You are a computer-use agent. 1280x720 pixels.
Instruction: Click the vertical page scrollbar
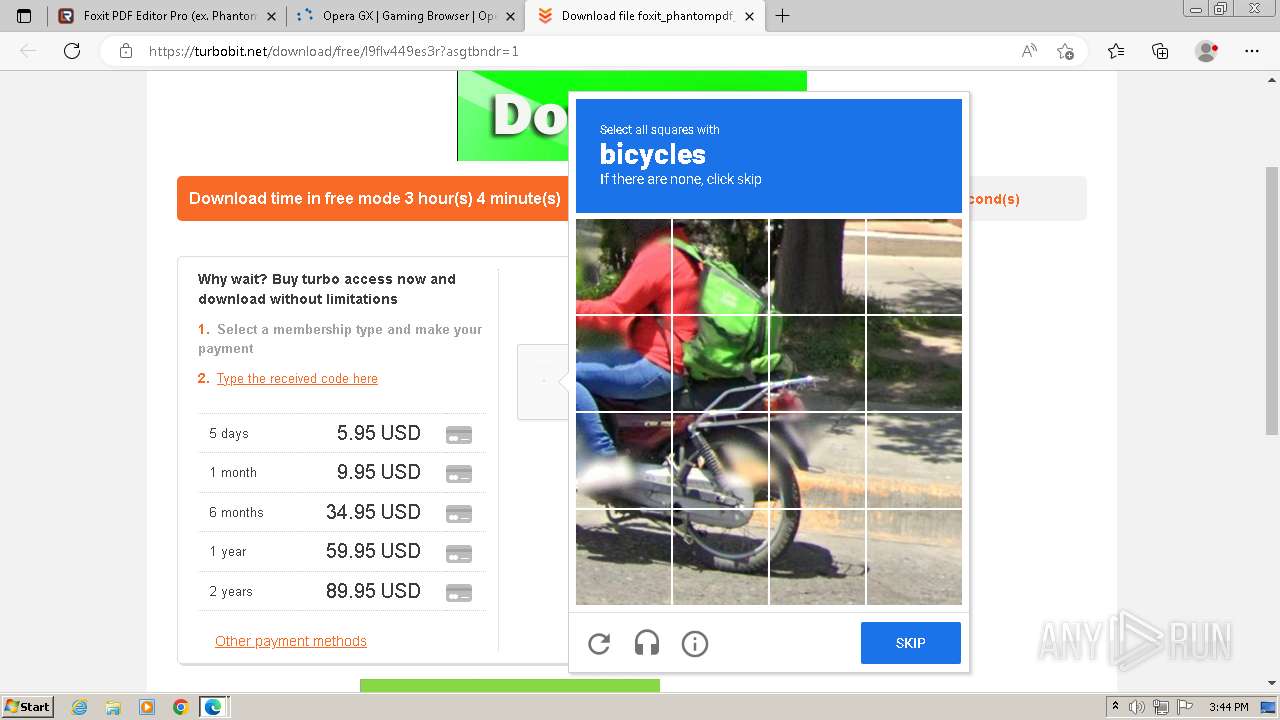tap(1271, 300)
